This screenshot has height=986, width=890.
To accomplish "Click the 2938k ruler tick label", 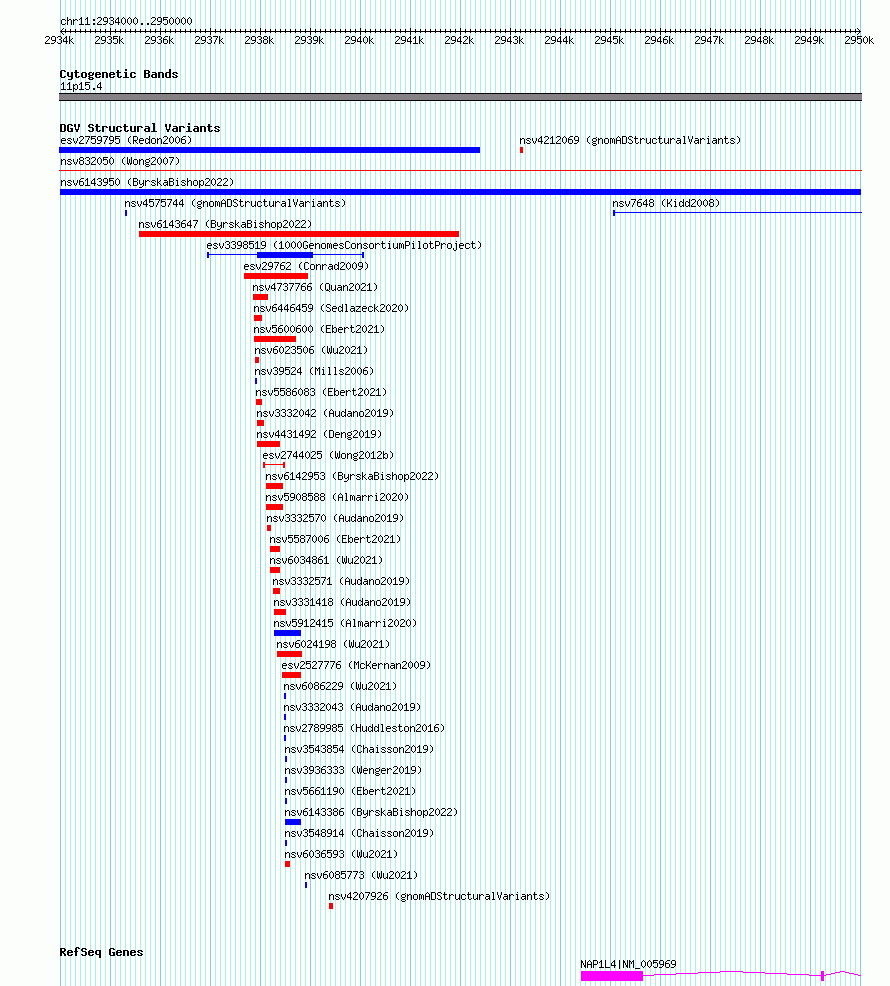I will (x=259, y=40).
